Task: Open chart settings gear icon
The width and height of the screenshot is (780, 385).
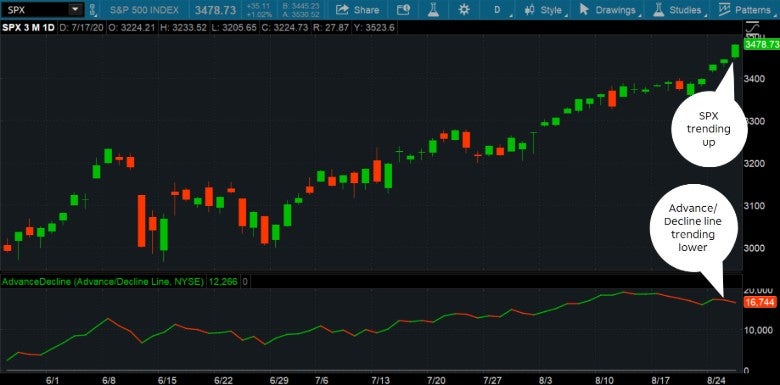Action: click(x=465, y=9)
